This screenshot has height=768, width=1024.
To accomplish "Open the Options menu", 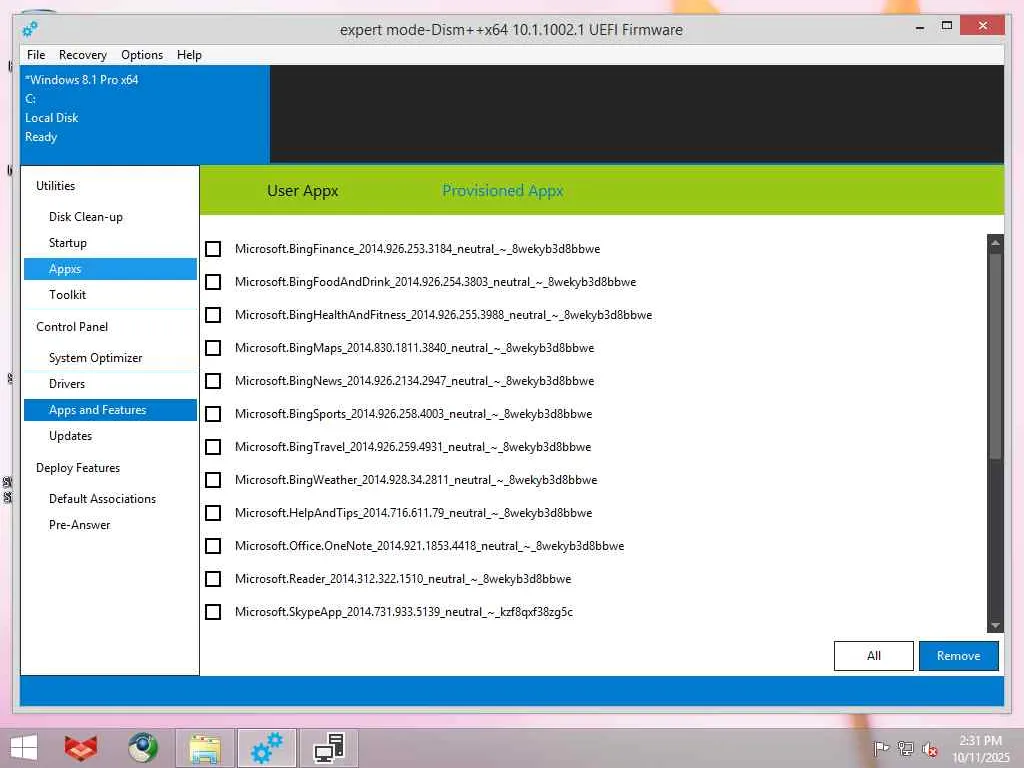I will point(142,55).
